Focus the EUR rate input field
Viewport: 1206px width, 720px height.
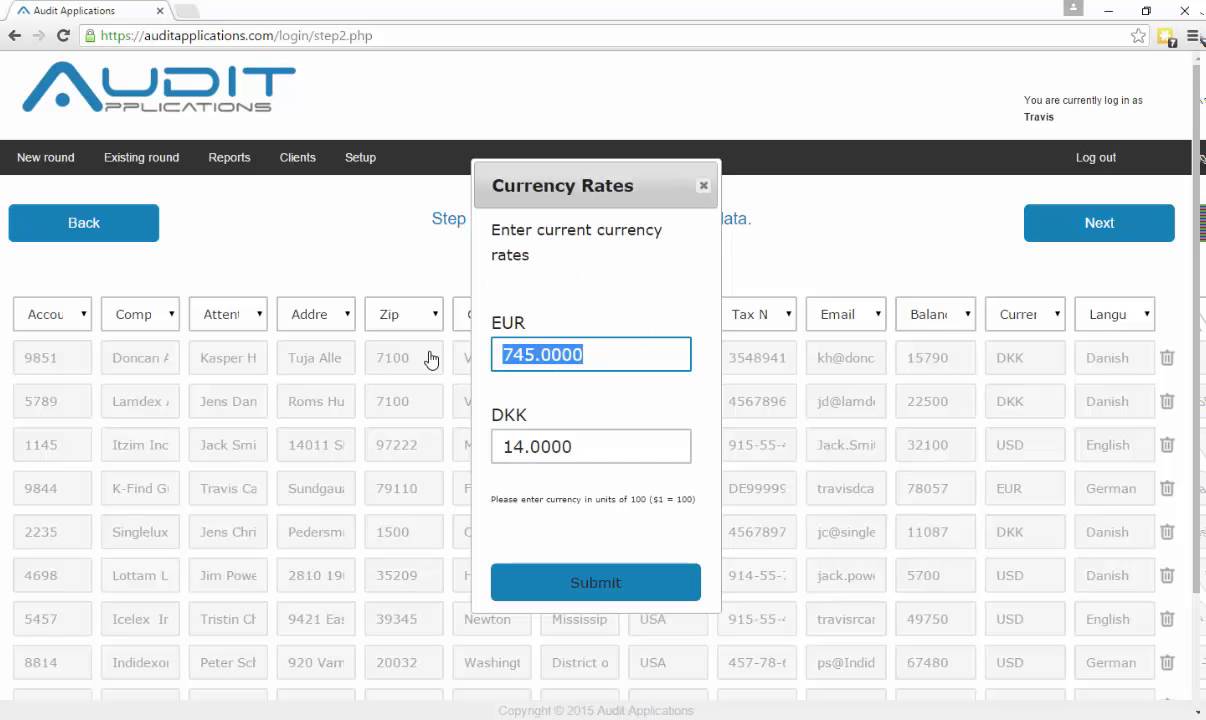point(591,354)
